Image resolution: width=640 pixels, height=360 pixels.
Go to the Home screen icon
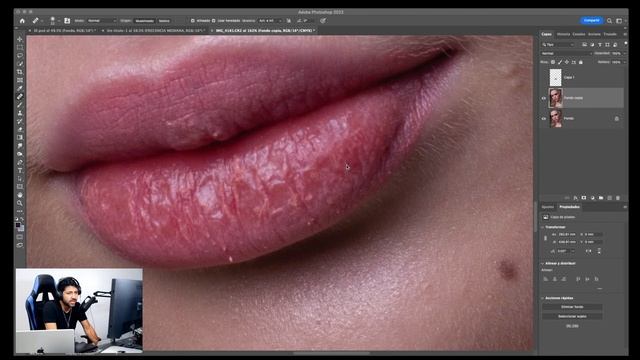22,20
